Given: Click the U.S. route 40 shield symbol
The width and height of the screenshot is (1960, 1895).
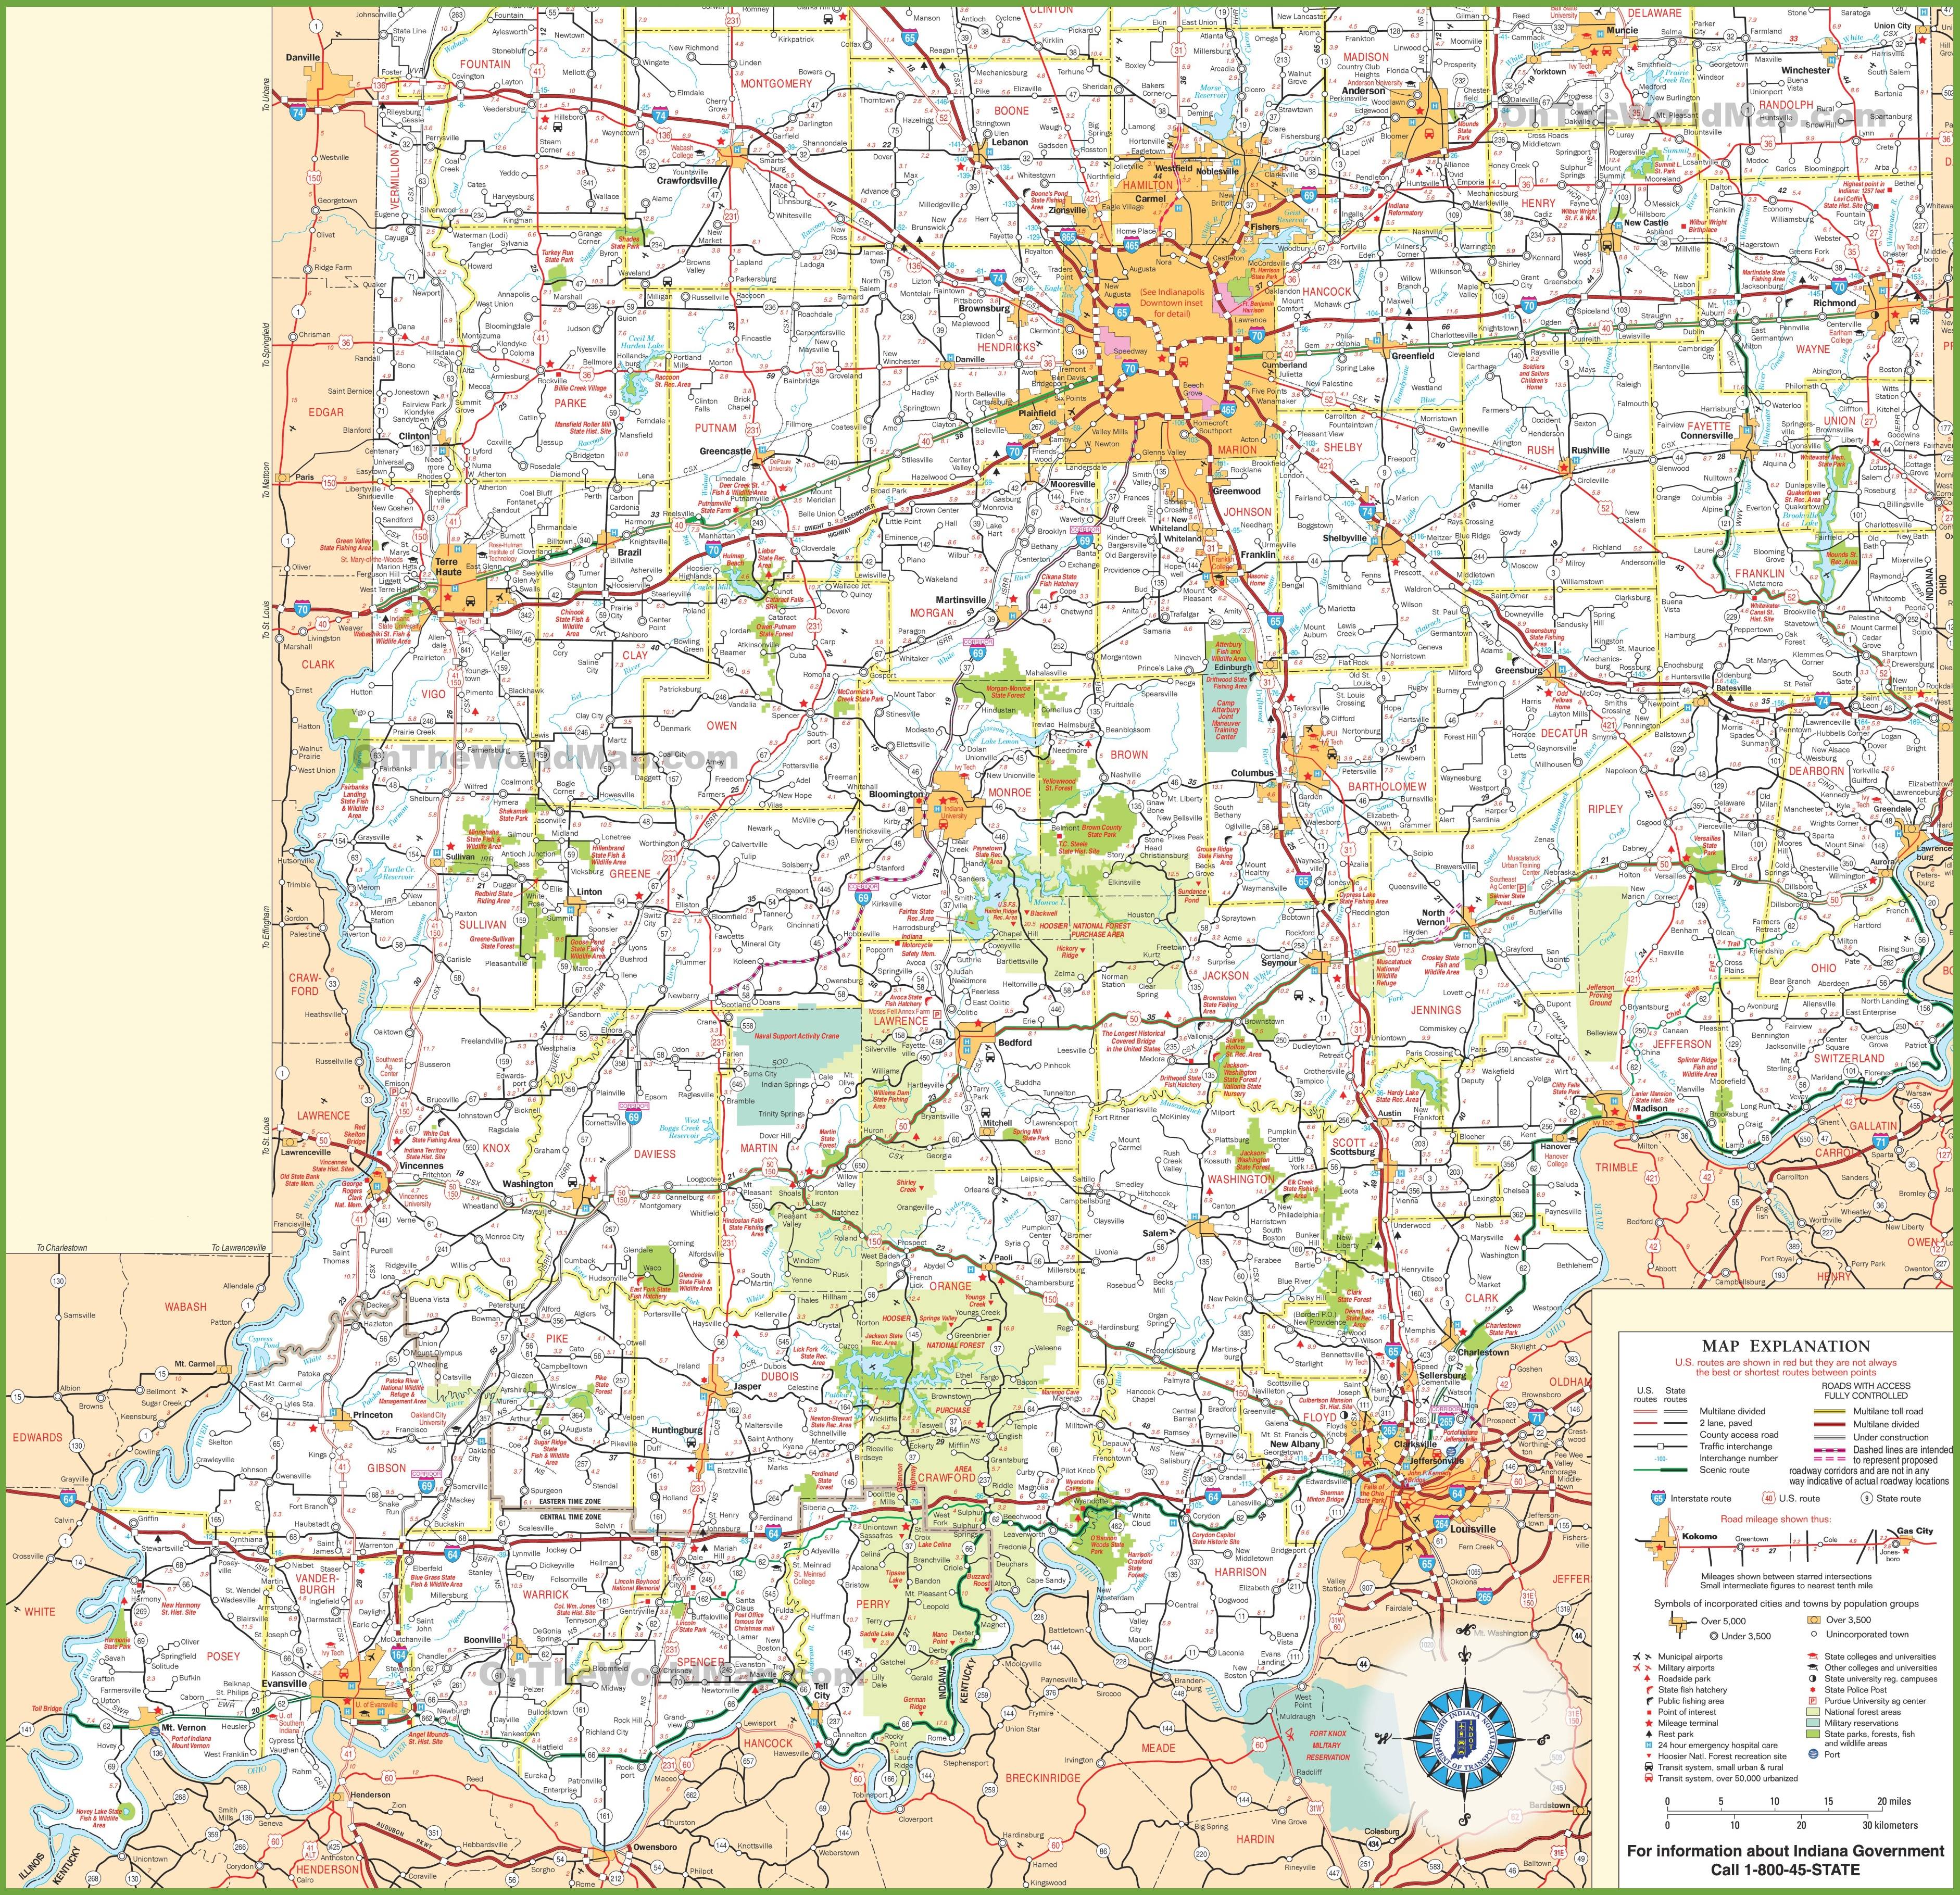Looking at the screenshot, I should click(1769, 1498).
